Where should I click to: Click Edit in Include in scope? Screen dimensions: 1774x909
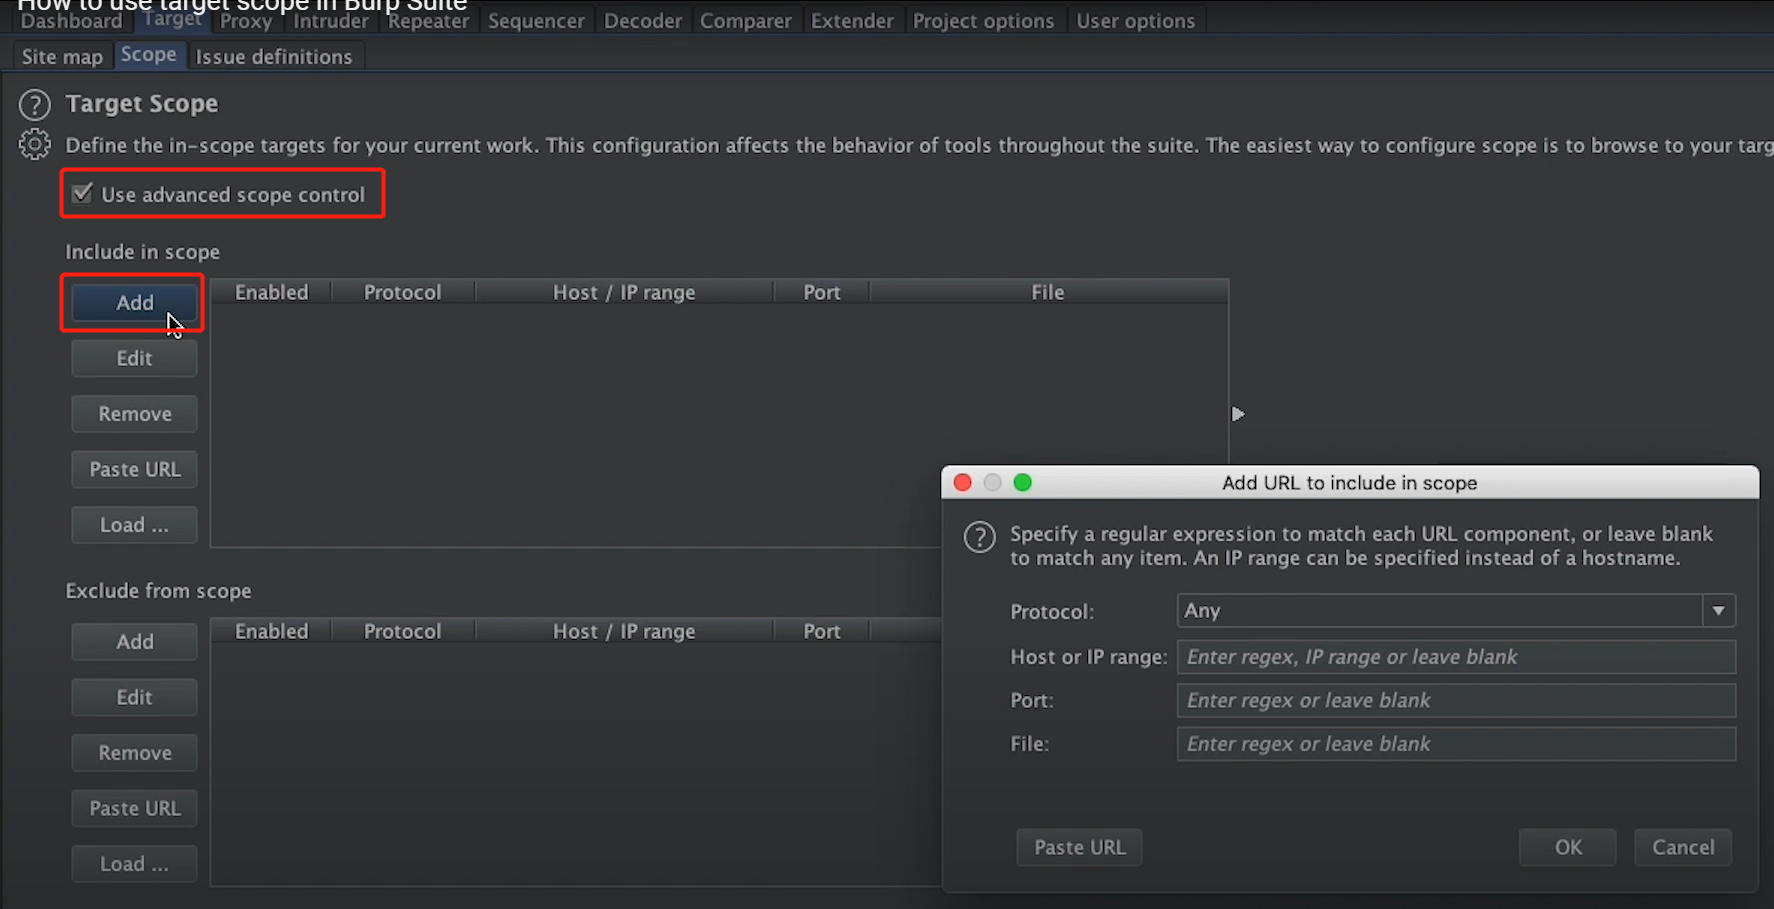point(134,358)
